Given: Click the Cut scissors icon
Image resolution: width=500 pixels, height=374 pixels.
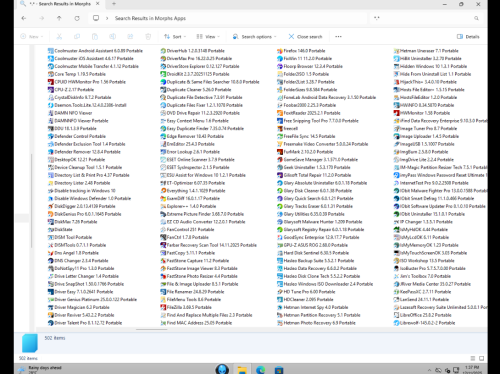Looking at the screenshot, I should pyautogui.click(x=59, y=37).
